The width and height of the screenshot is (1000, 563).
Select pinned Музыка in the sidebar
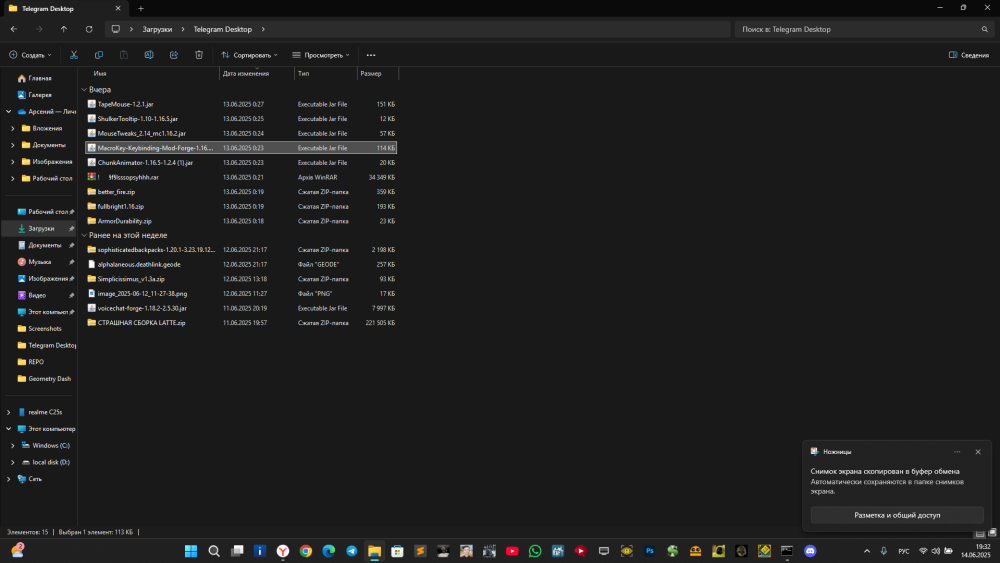[x=40, y=262]
